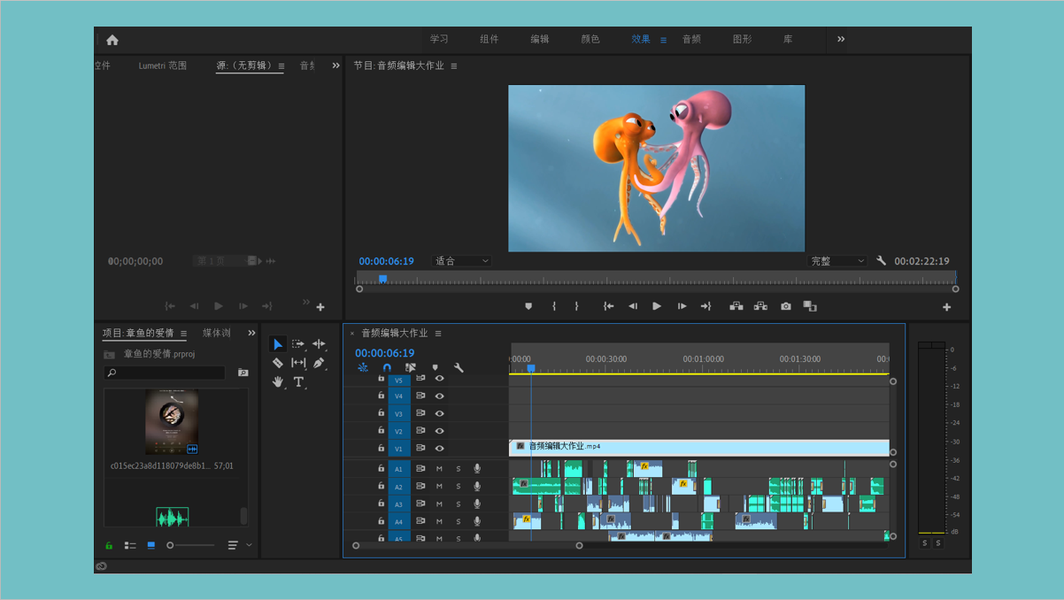
Task: Open playback resolution dropdown 完整
Action: [x=837, y=261]
